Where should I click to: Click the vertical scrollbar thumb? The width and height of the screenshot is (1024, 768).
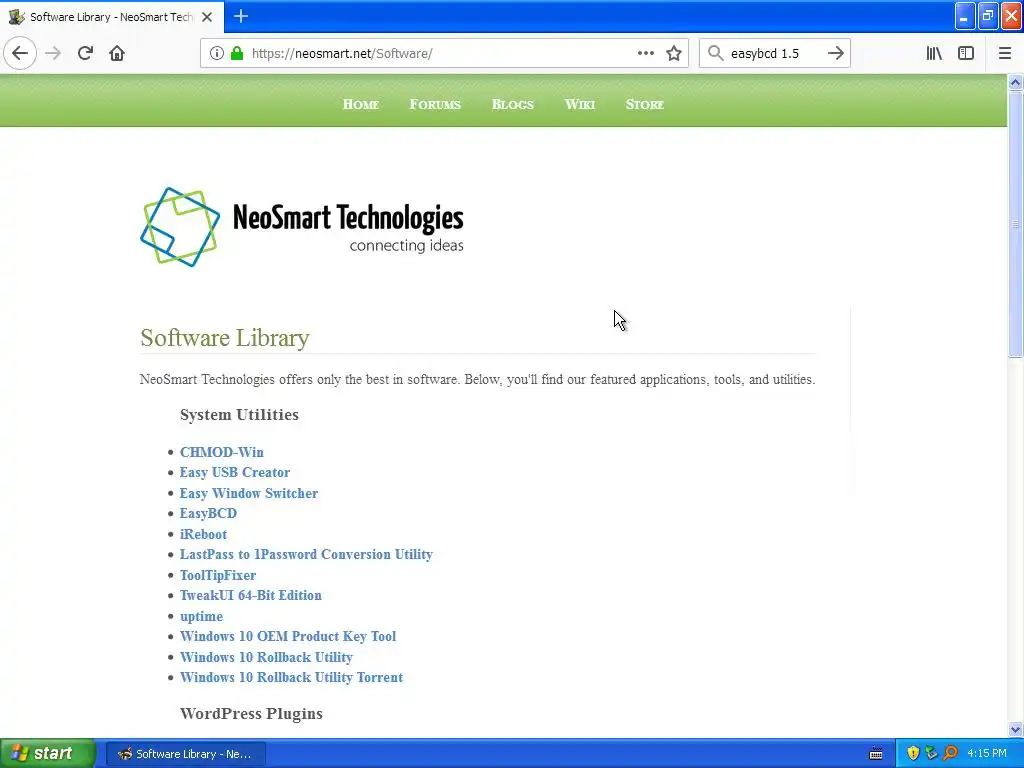point(1015,224)
